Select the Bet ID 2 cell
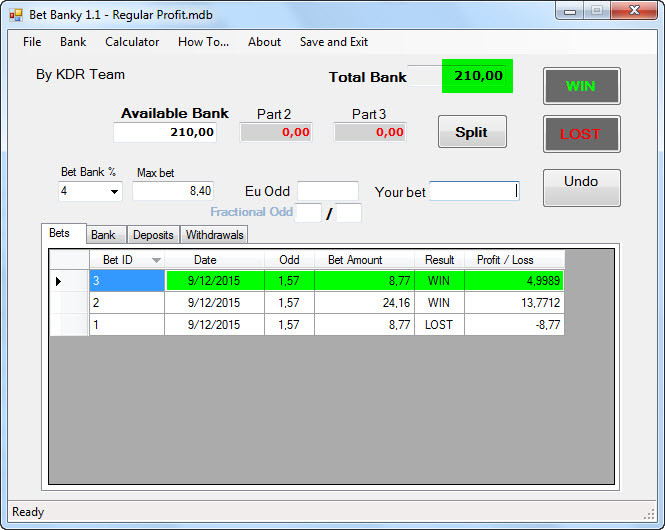The image size is (665, 530). point(127,303)
